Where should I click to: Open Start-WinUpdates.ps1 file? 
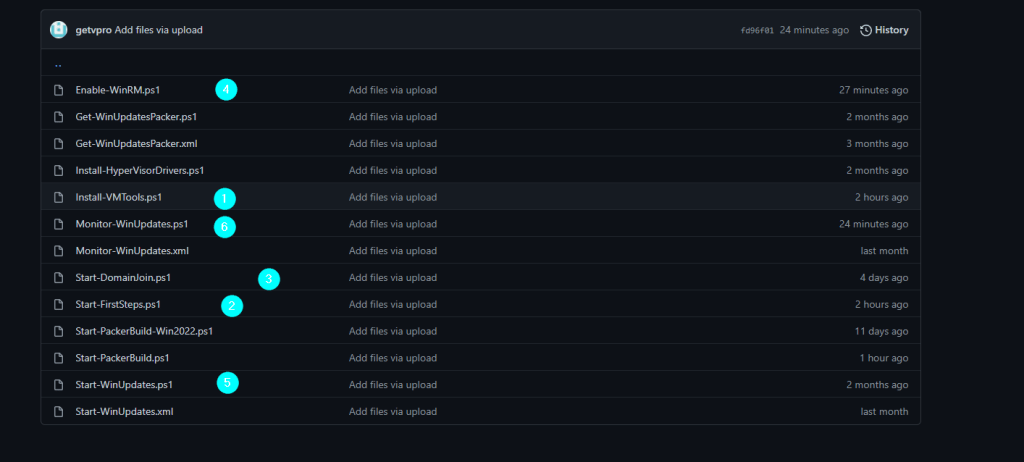point(124,384)
